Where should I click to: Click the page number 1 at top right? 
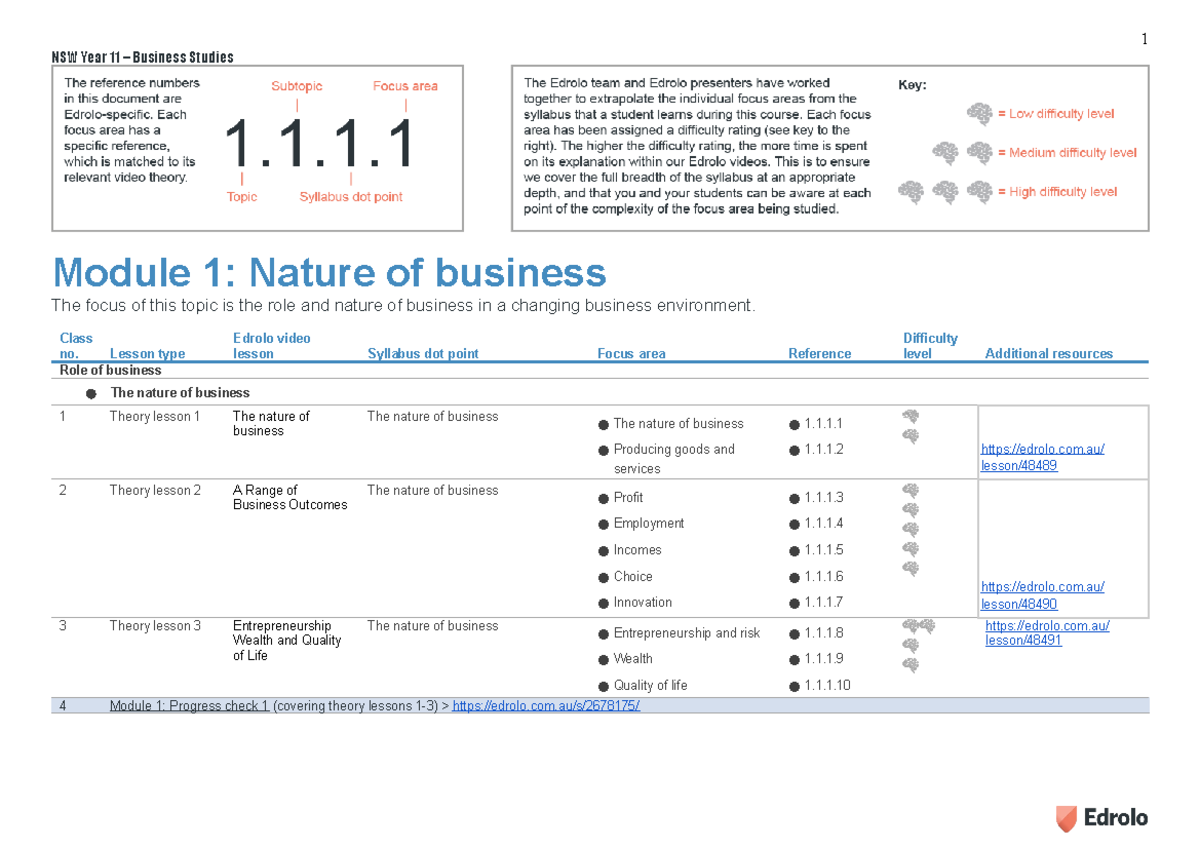1143,38
